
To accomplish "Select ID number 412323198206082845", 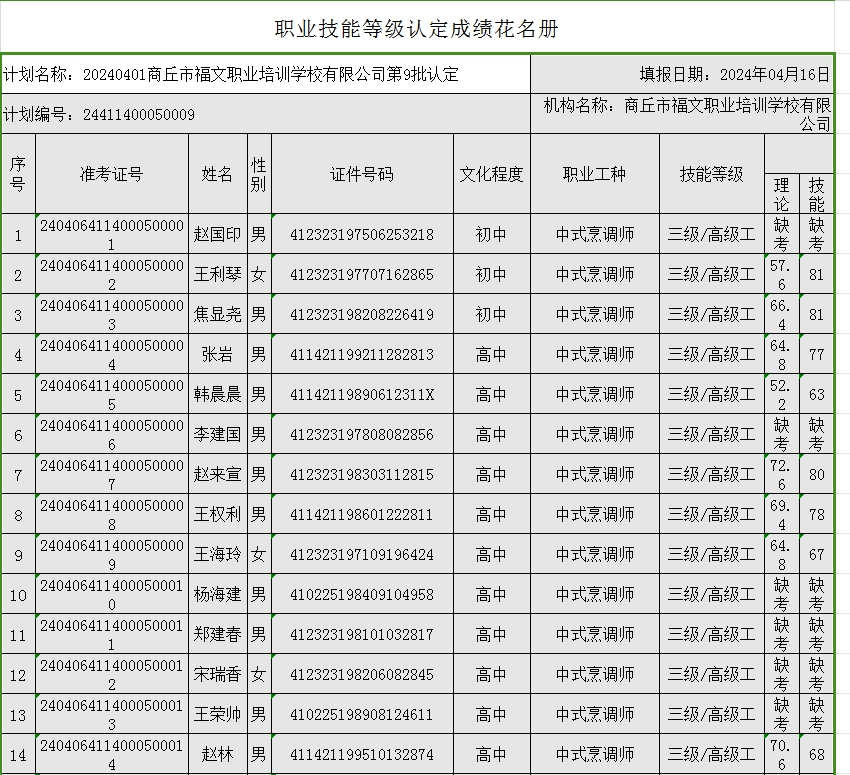I will 362,674.
